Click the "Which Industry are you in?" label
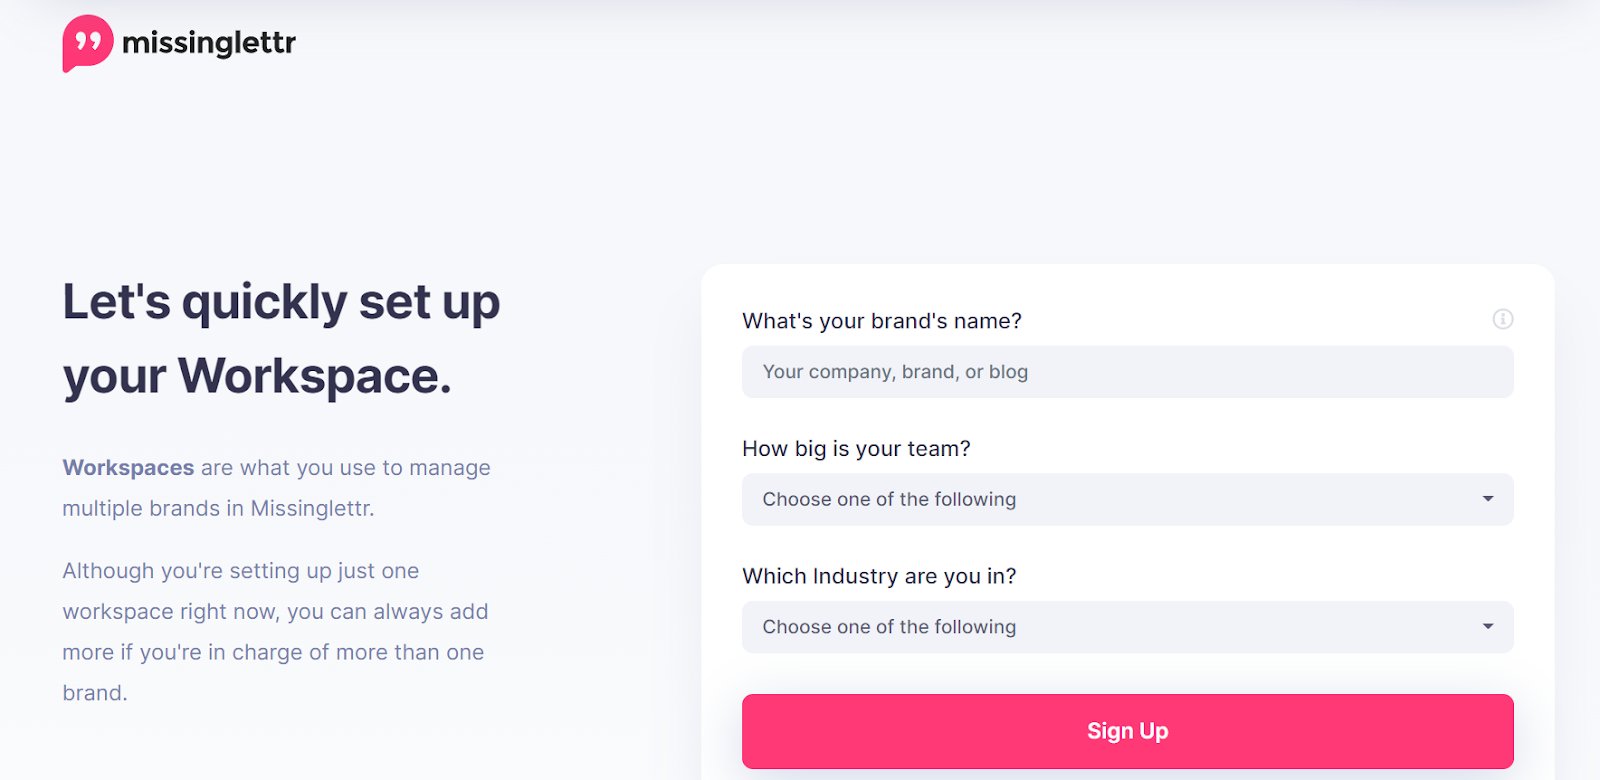Viewport: 1600px width, 780px height. tap(879, 576)
